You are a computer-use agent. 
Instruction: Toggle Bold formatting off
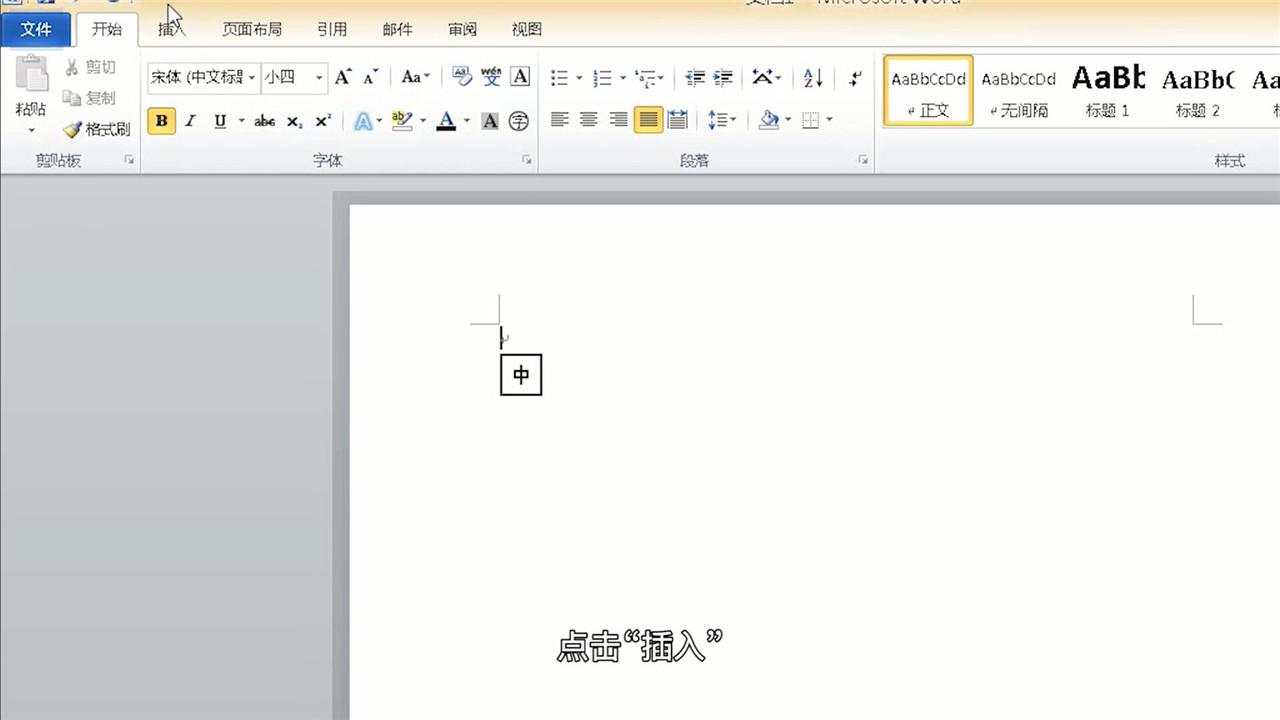click(161, 121)
